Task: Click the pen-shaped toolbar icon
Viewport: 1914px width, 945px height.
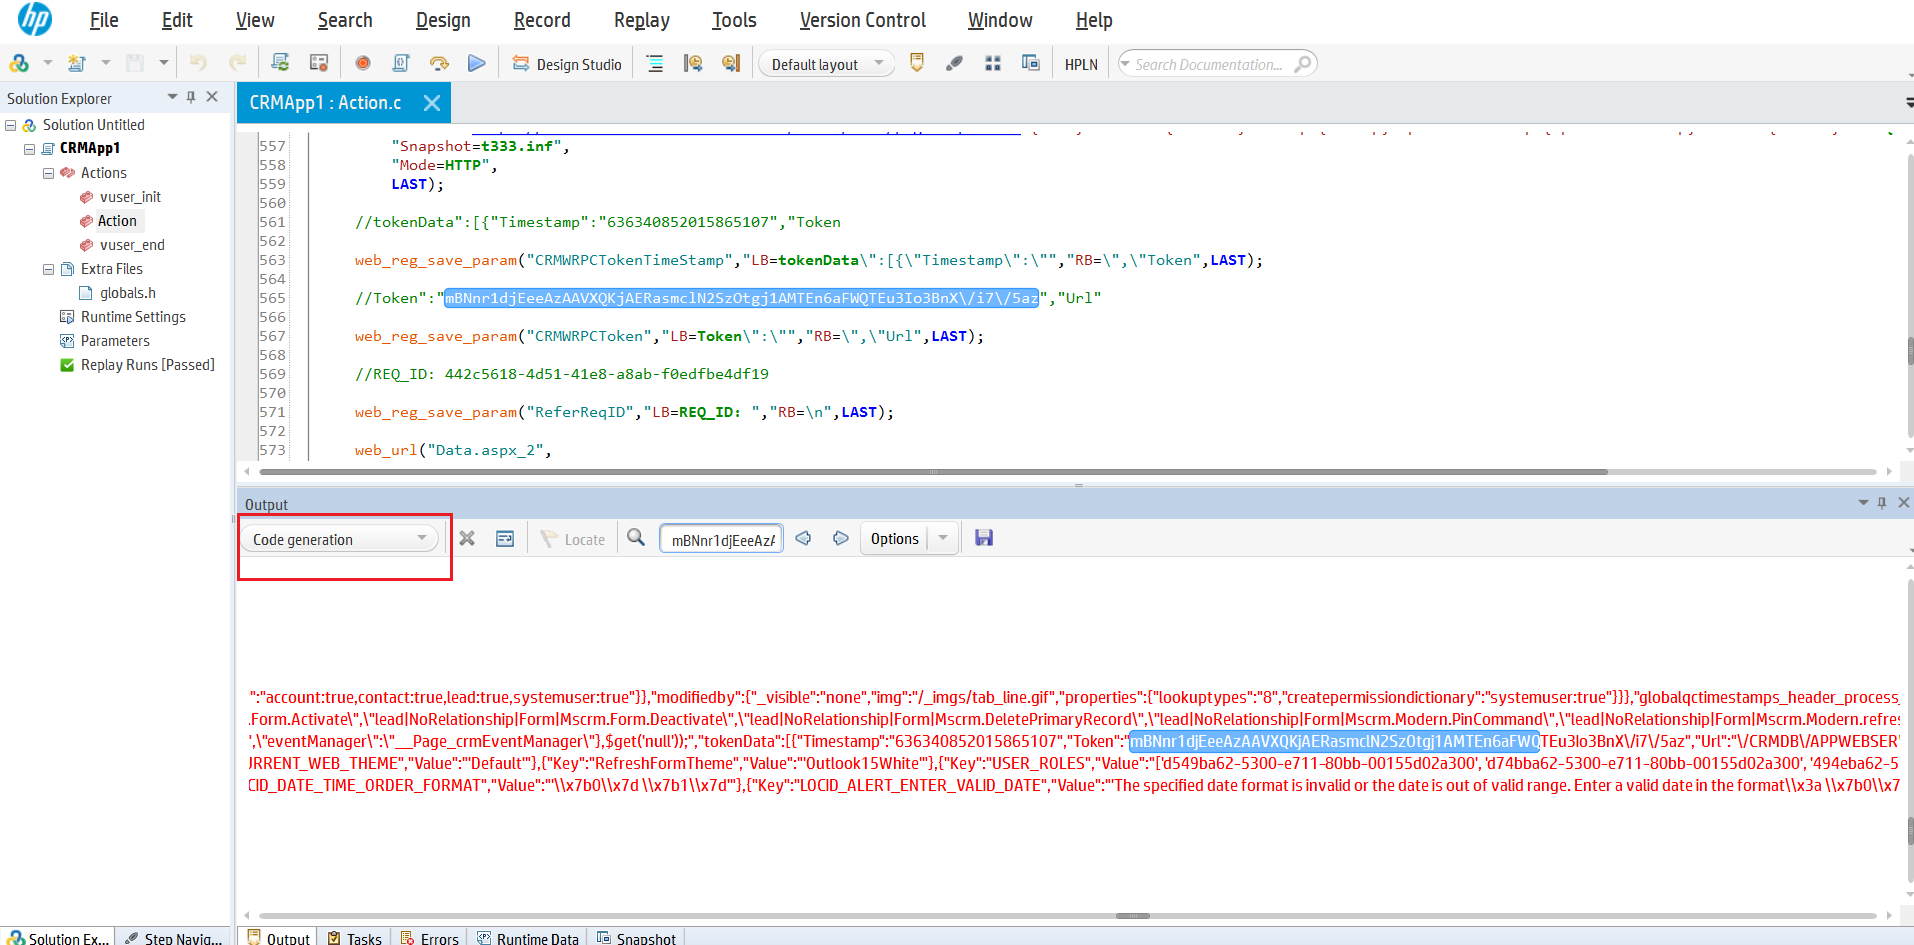Action: [x=954, y=63]
